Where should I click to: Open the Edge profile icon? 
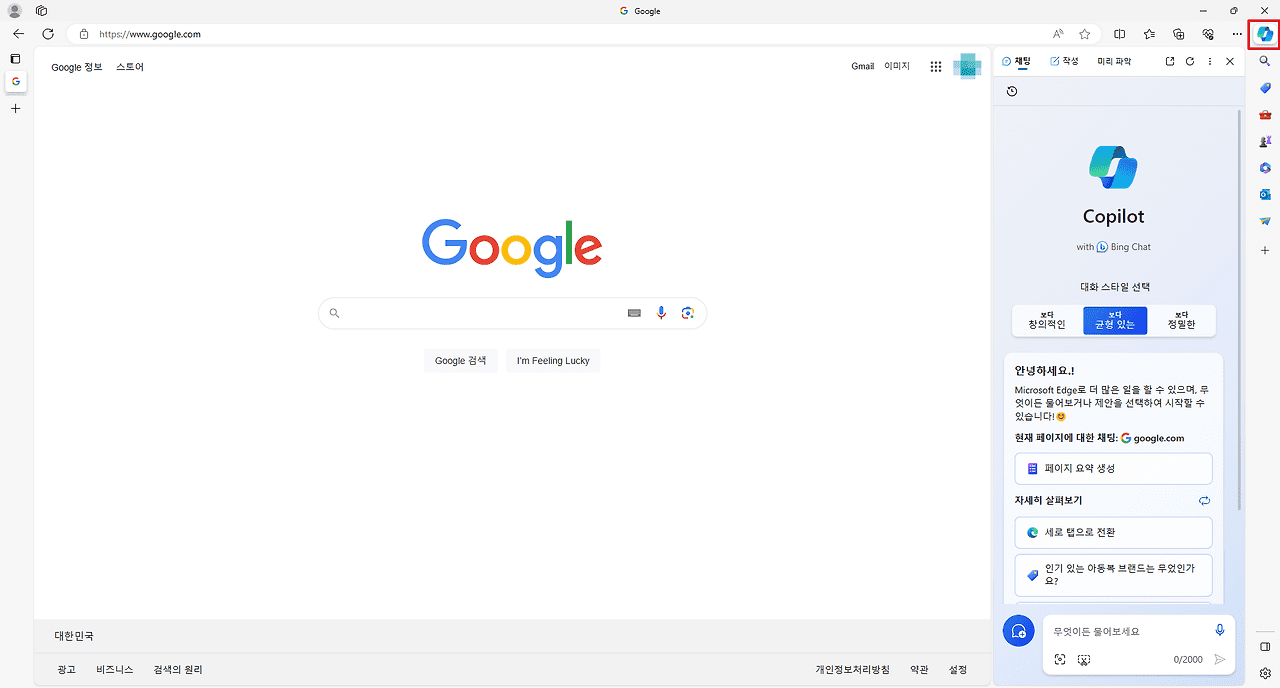pos(15,11)
